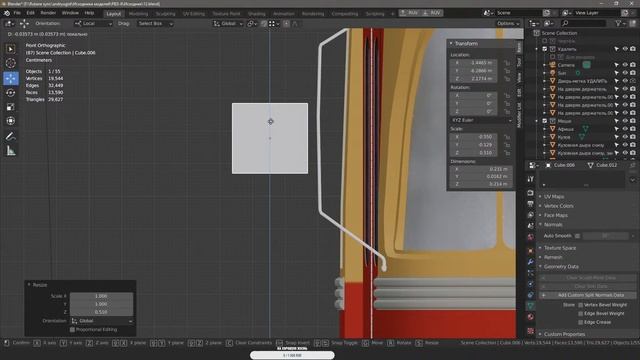Image resolution: width=640 pixels, height=360 pixels.
Task: Open the Physics properties tab icon
Action: 530,284
